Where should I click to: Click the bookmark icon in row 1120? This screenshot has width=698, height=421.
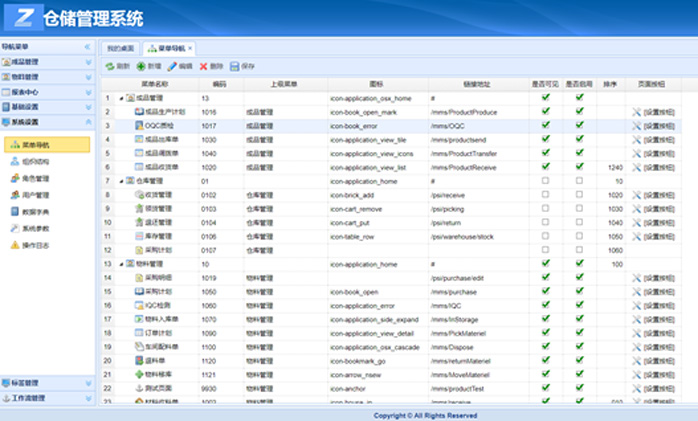[x=139, y=360]
